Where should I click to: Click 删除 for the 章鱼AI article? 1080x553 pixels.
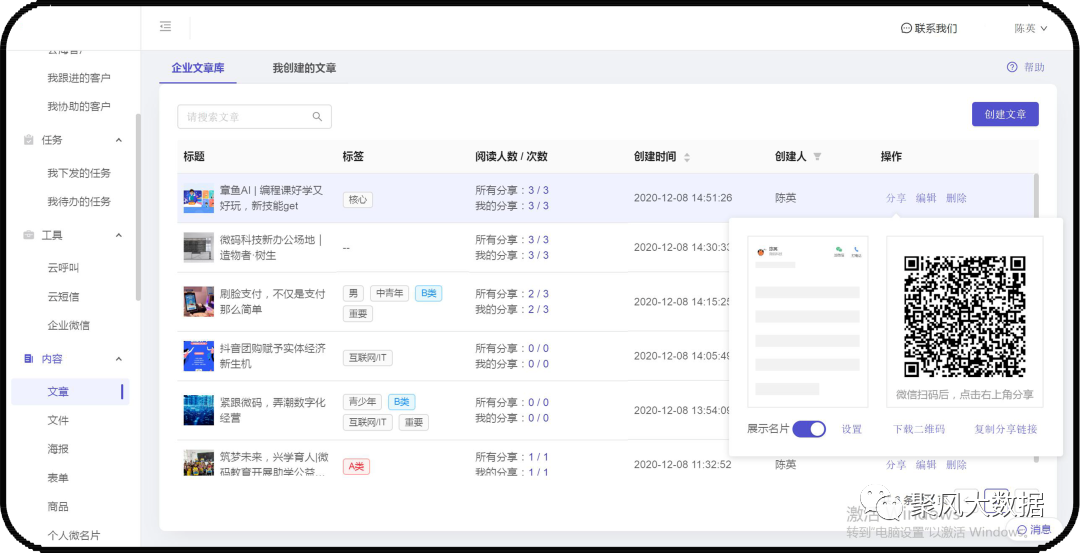point(956,198)
